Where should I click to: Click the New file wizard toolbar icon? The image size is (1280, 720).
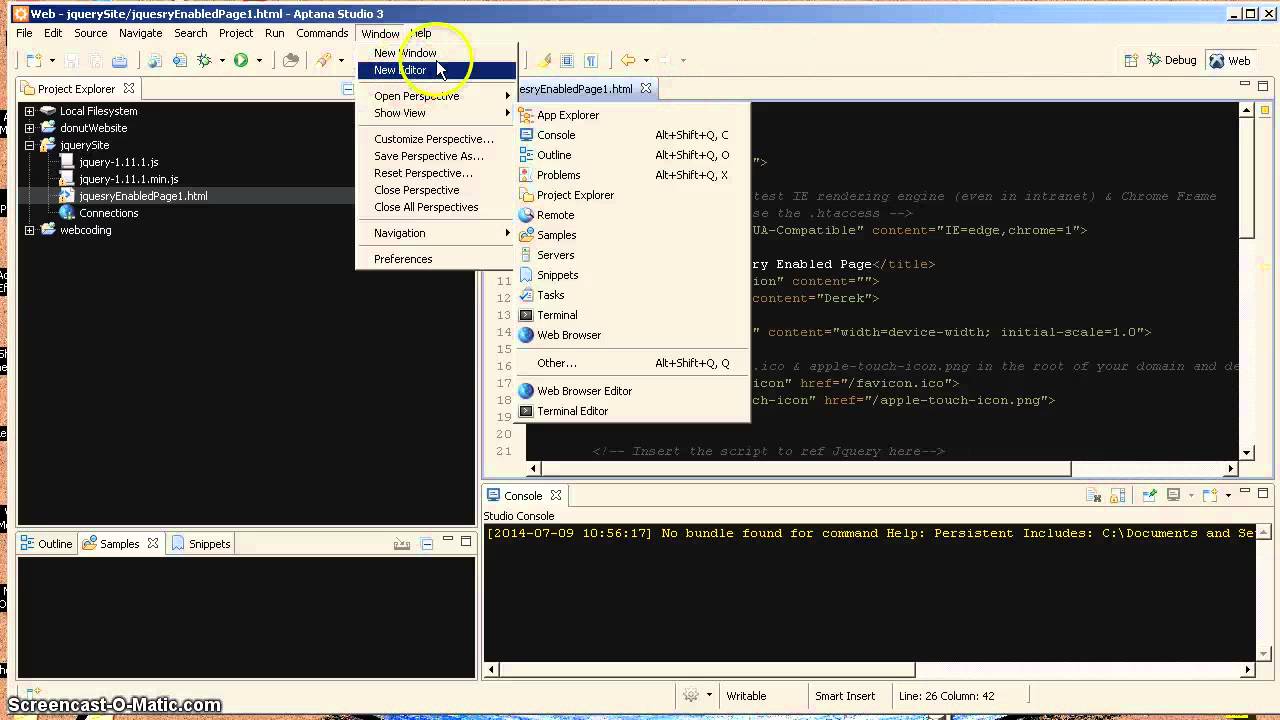tap(33, 60)
